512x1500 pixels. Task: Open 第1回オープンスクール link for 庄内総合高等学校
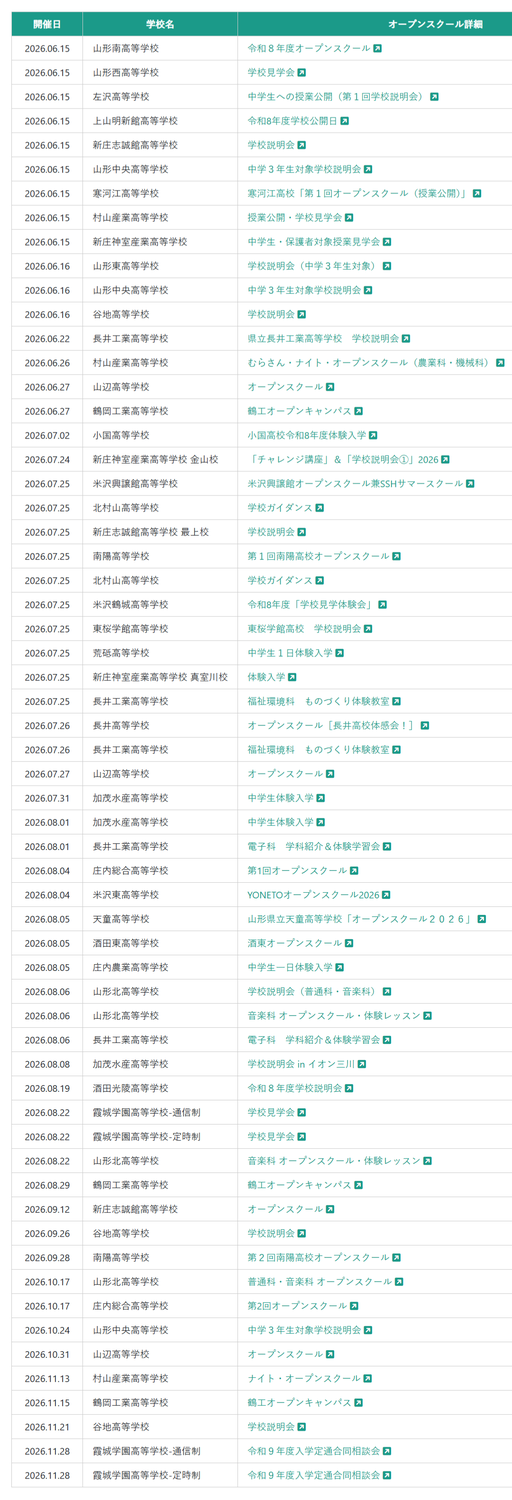[x=297, y=871]
